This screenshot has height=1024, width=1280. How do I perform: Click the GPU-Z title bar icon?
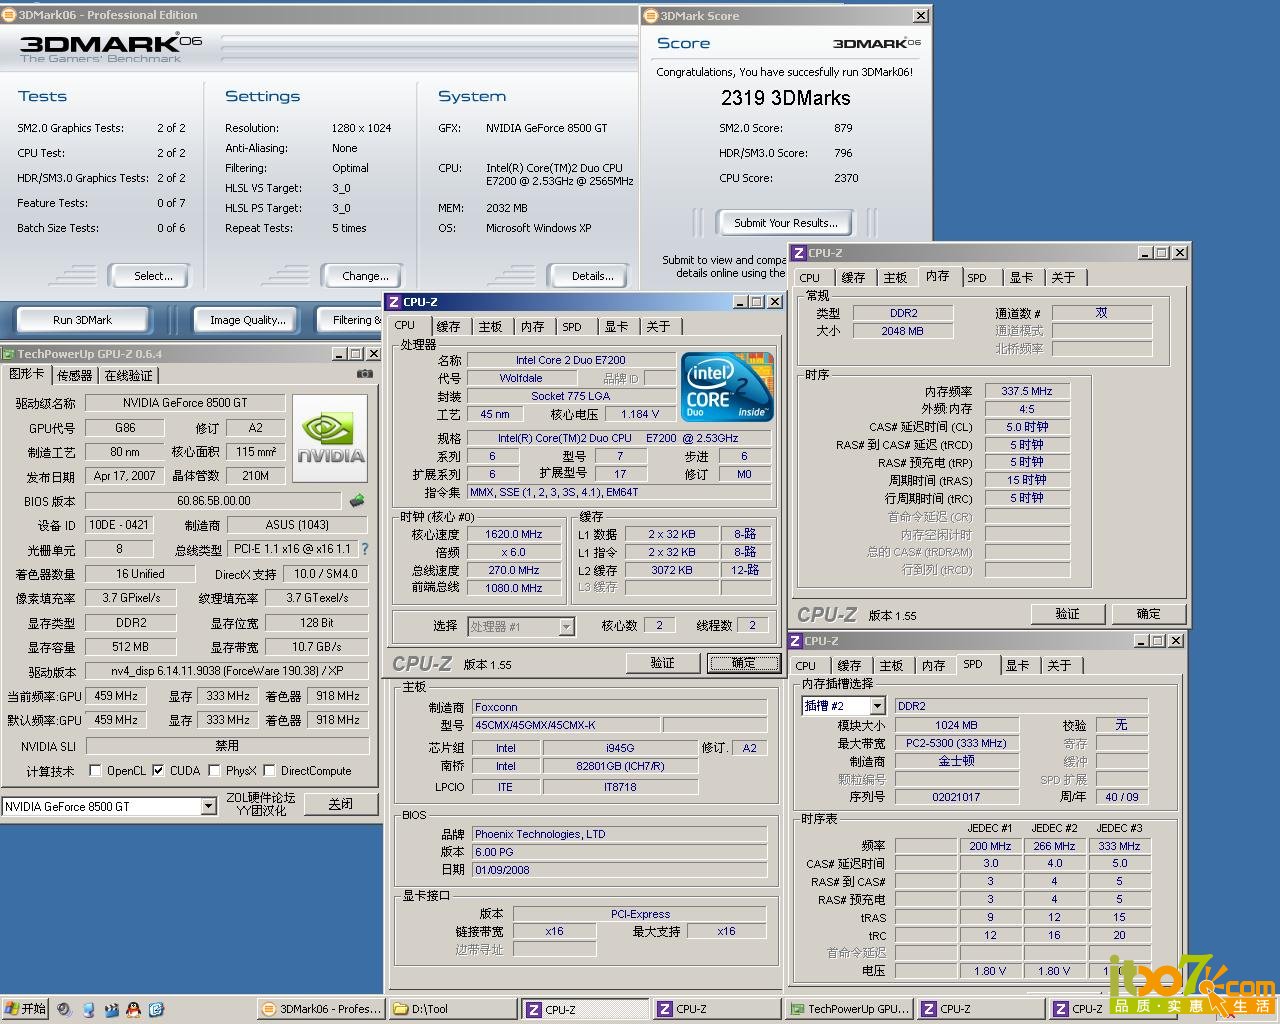point(9,354)
